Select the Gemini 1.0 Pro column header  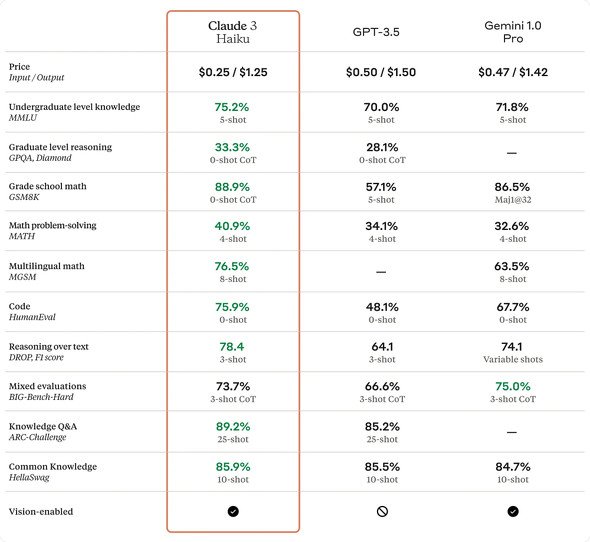(512, 32)
